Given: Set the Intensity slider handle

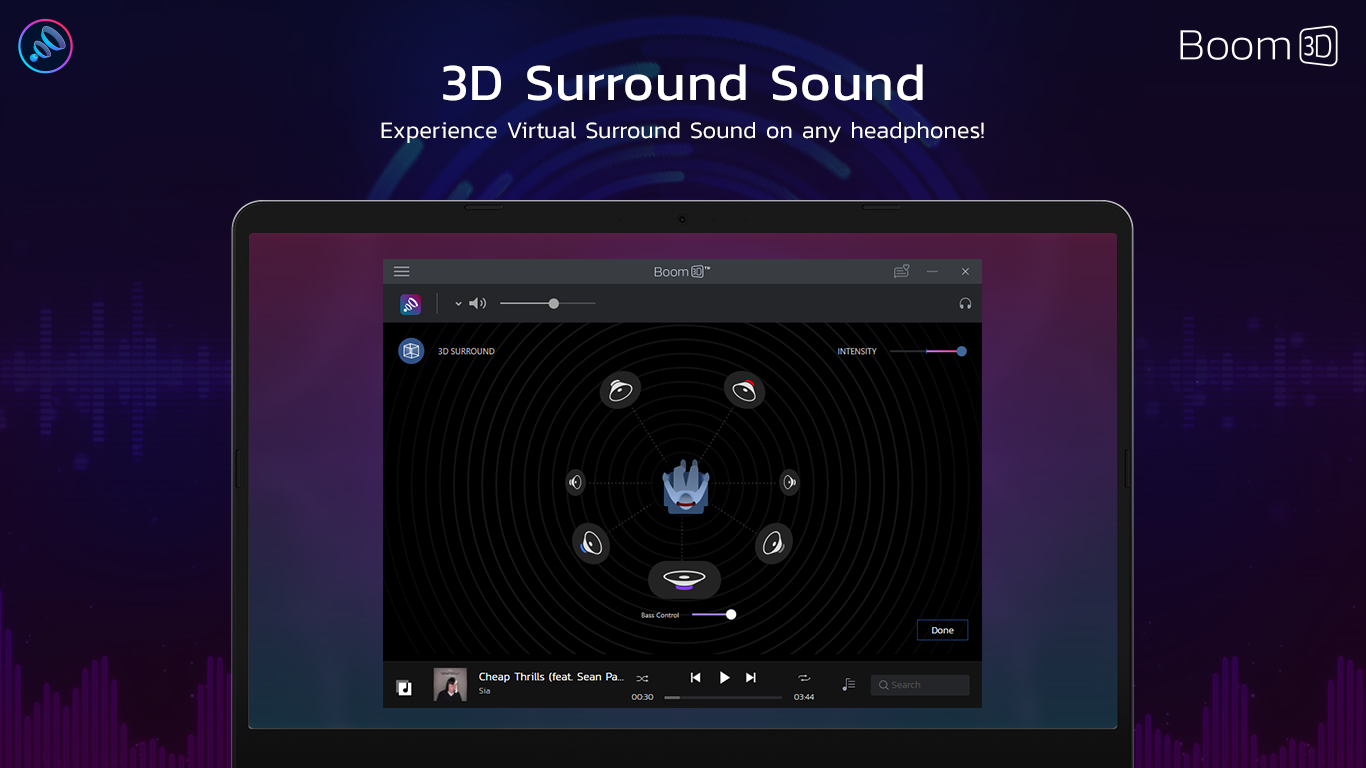Looking at the screenshot, I should click(x=961, y=351).
